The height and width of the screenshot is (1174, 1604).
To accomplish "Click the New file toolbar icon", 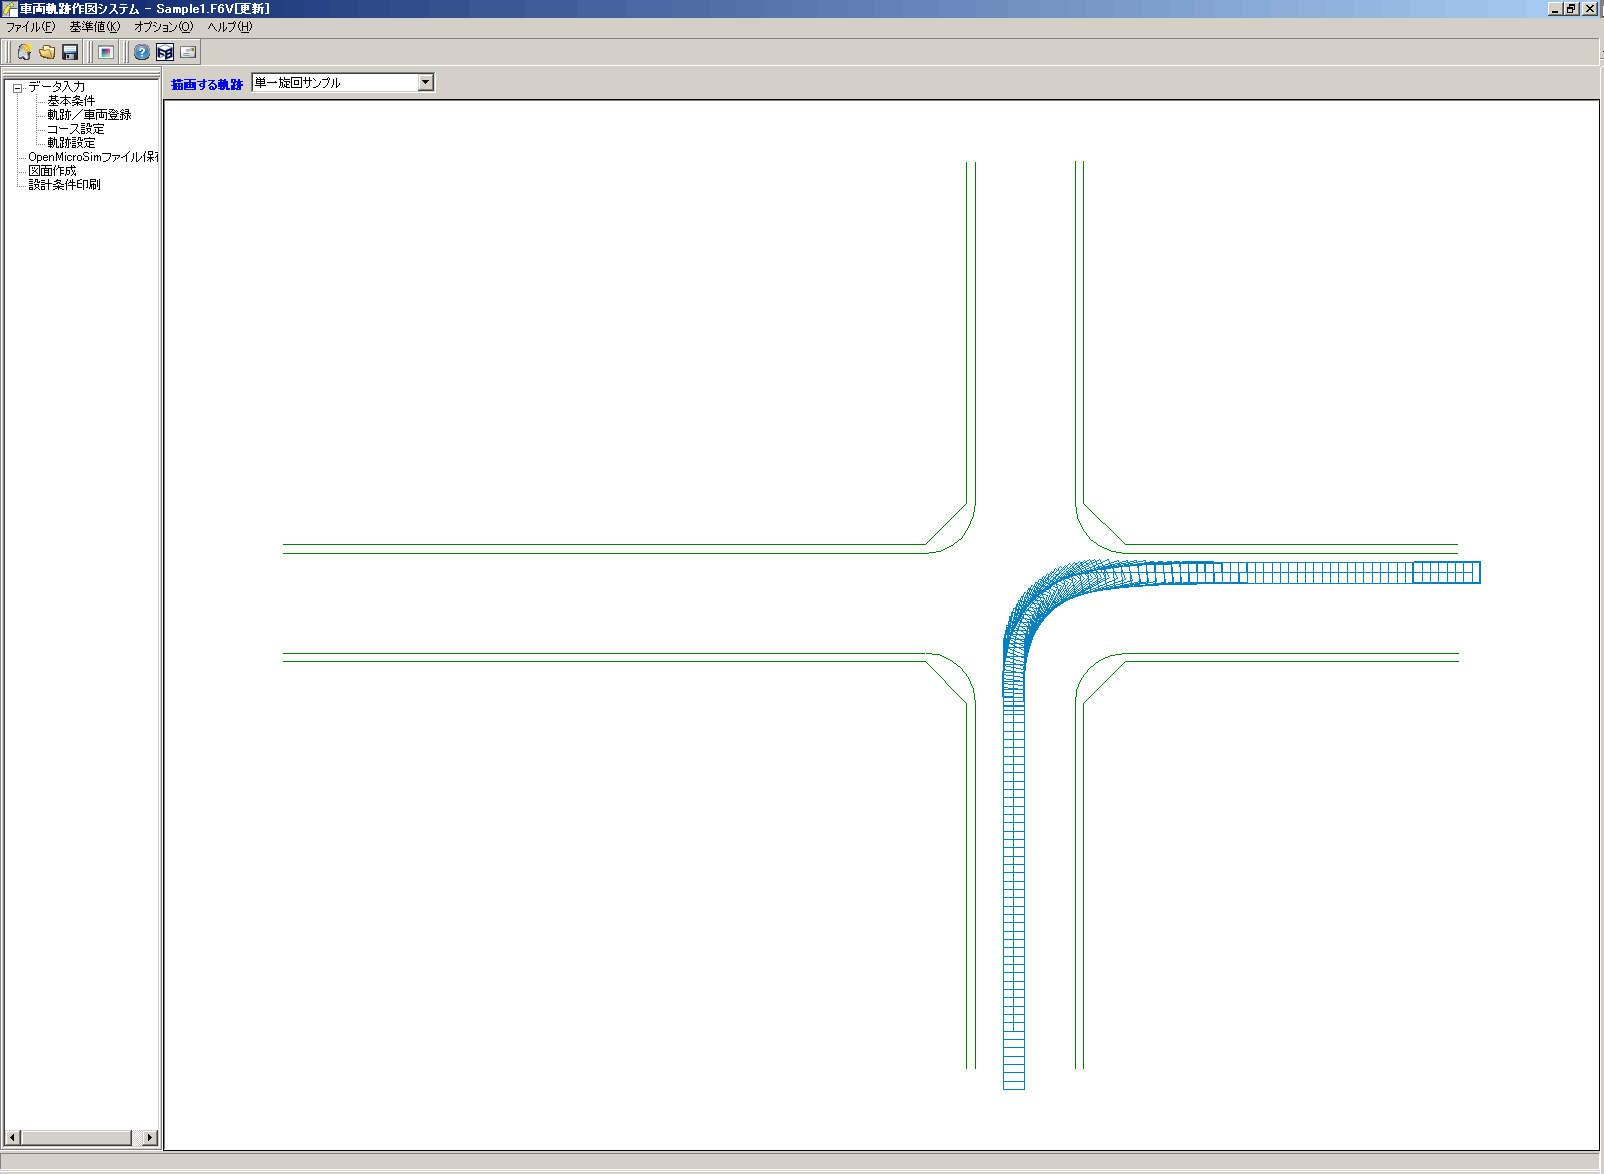I will [24, 52].
